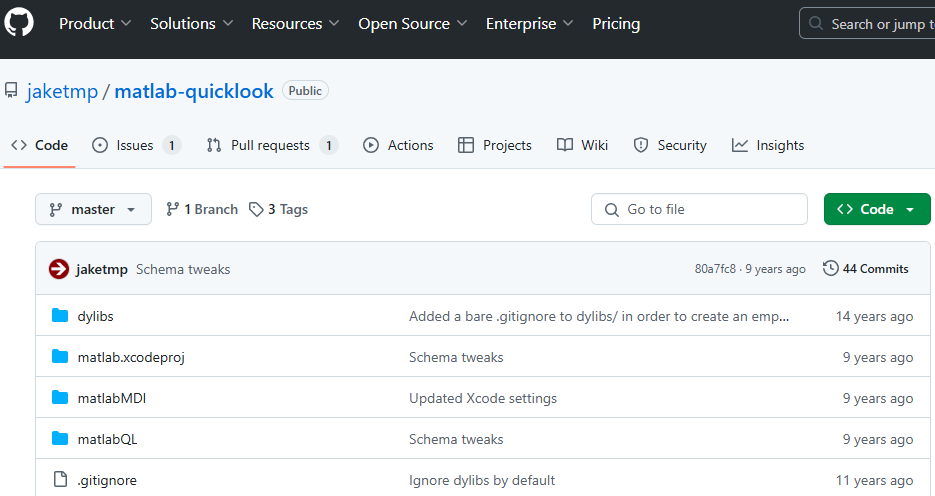This screenshot has height=496, width=935.
Task: Expand the Product menu
Action: pos(96,23)
